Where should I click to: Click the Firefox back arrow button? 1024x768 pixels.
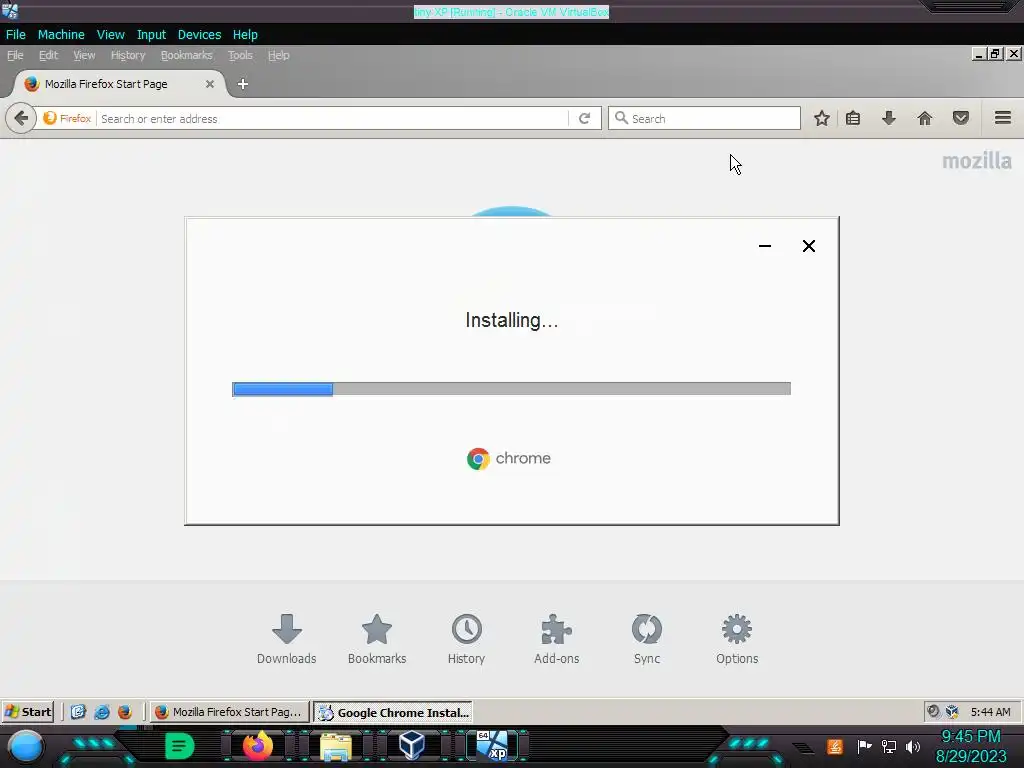[21, 118]
